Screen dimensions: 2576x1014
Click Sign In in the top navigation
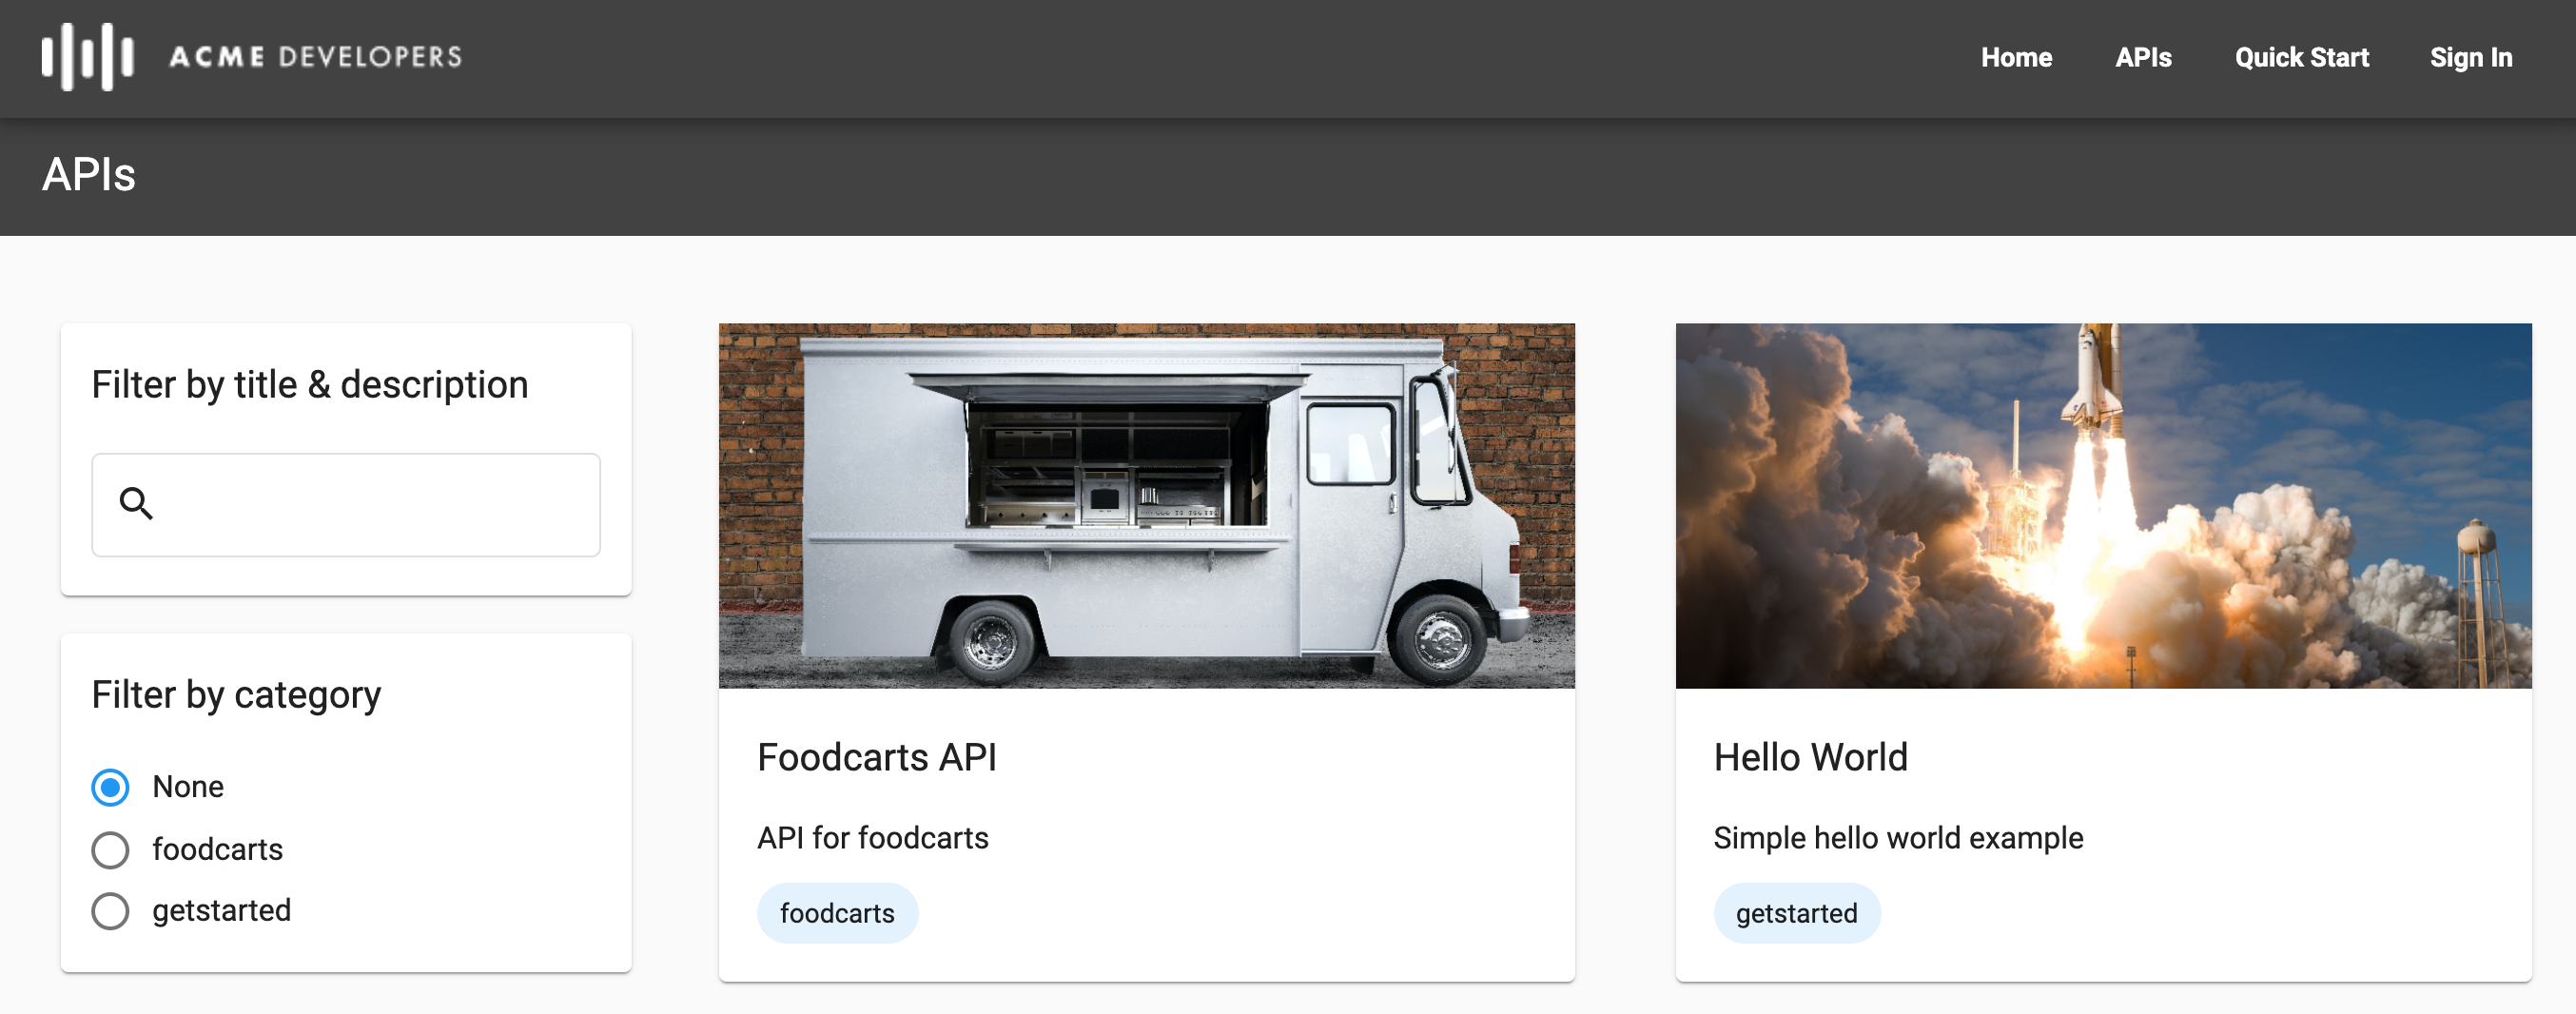[2471, 57]
